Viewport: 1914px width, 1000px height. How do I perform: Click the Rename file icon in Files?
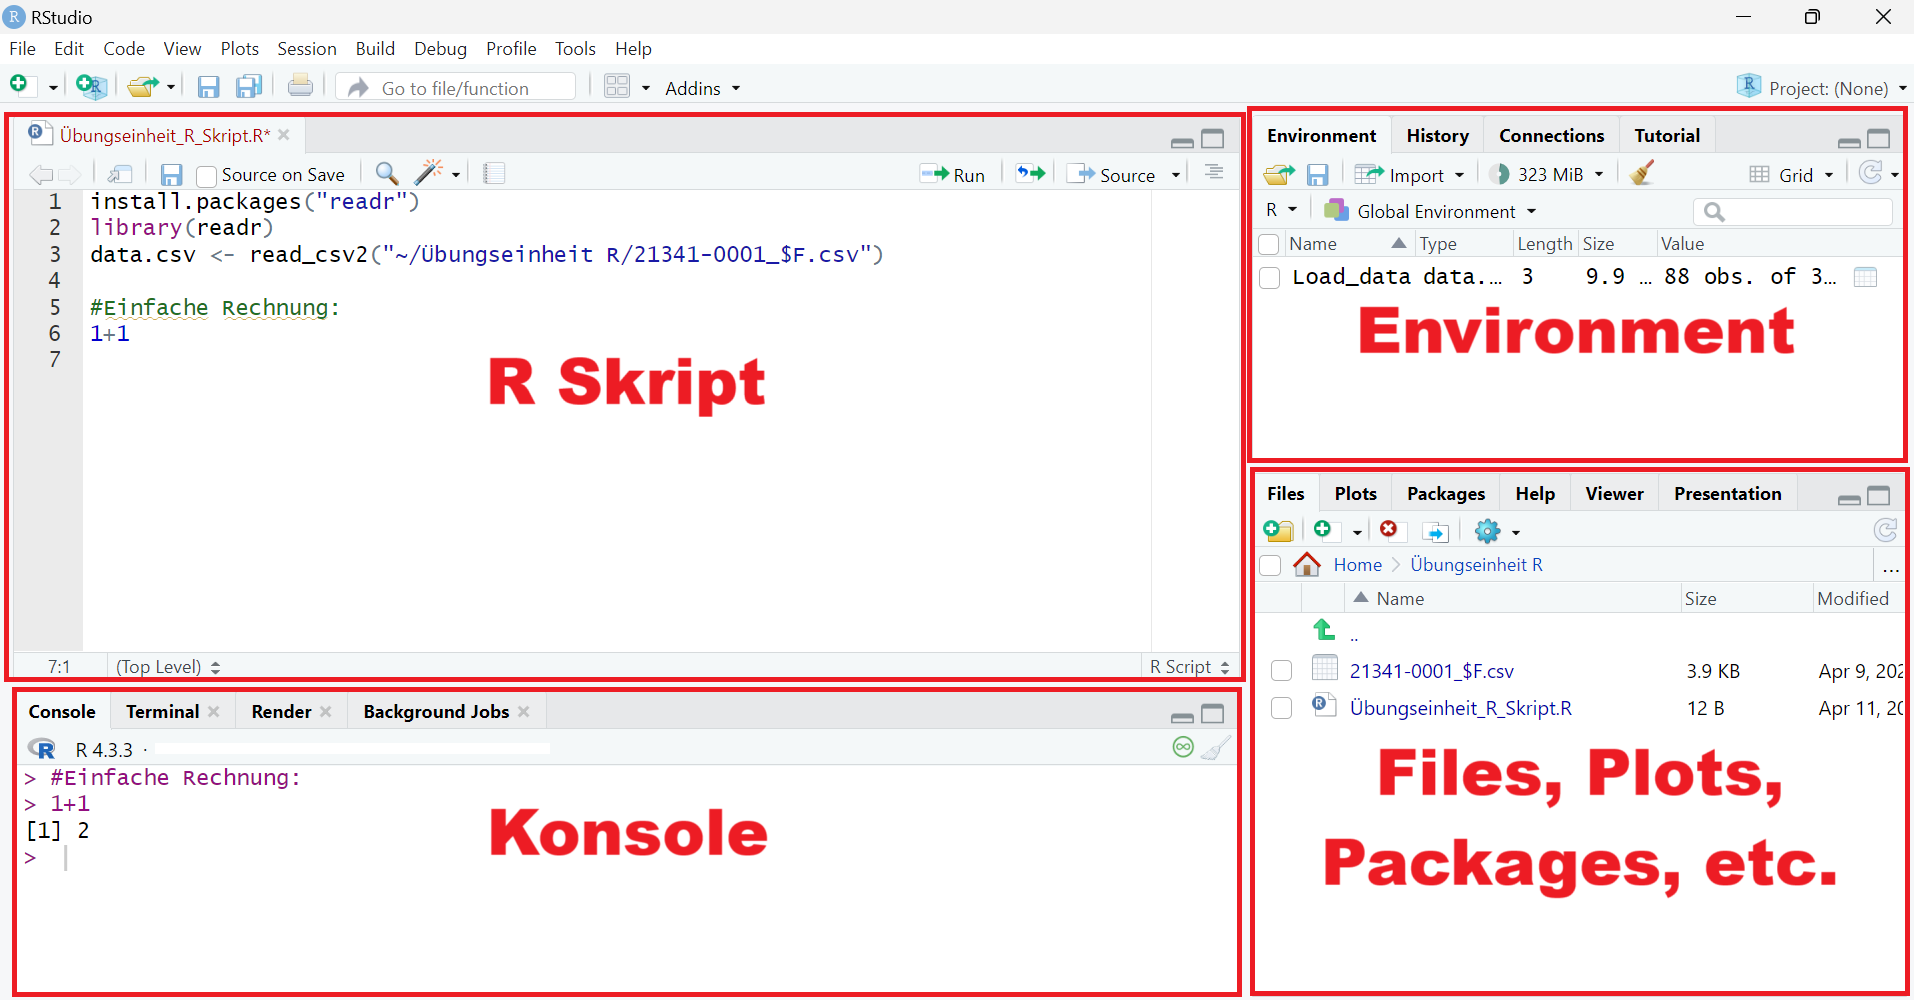point(1435,531)
